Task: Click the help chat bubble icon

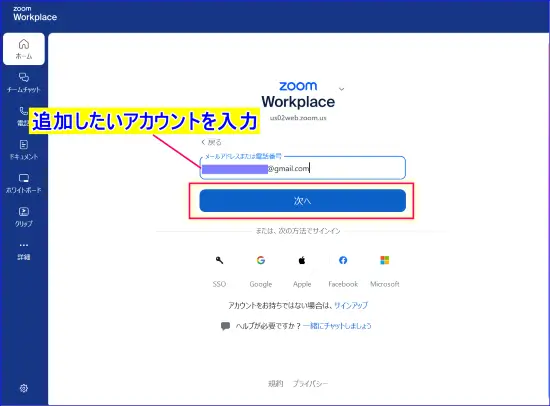Action: click(225, 326)
